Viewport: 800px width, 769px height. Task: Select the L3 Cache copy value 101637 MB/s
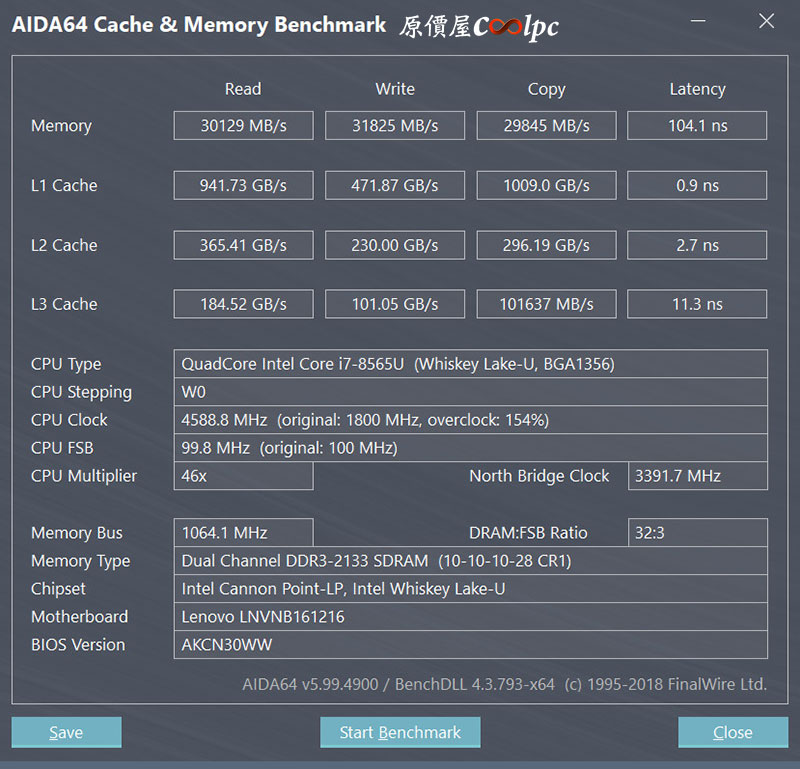click(x=546, y=304)
